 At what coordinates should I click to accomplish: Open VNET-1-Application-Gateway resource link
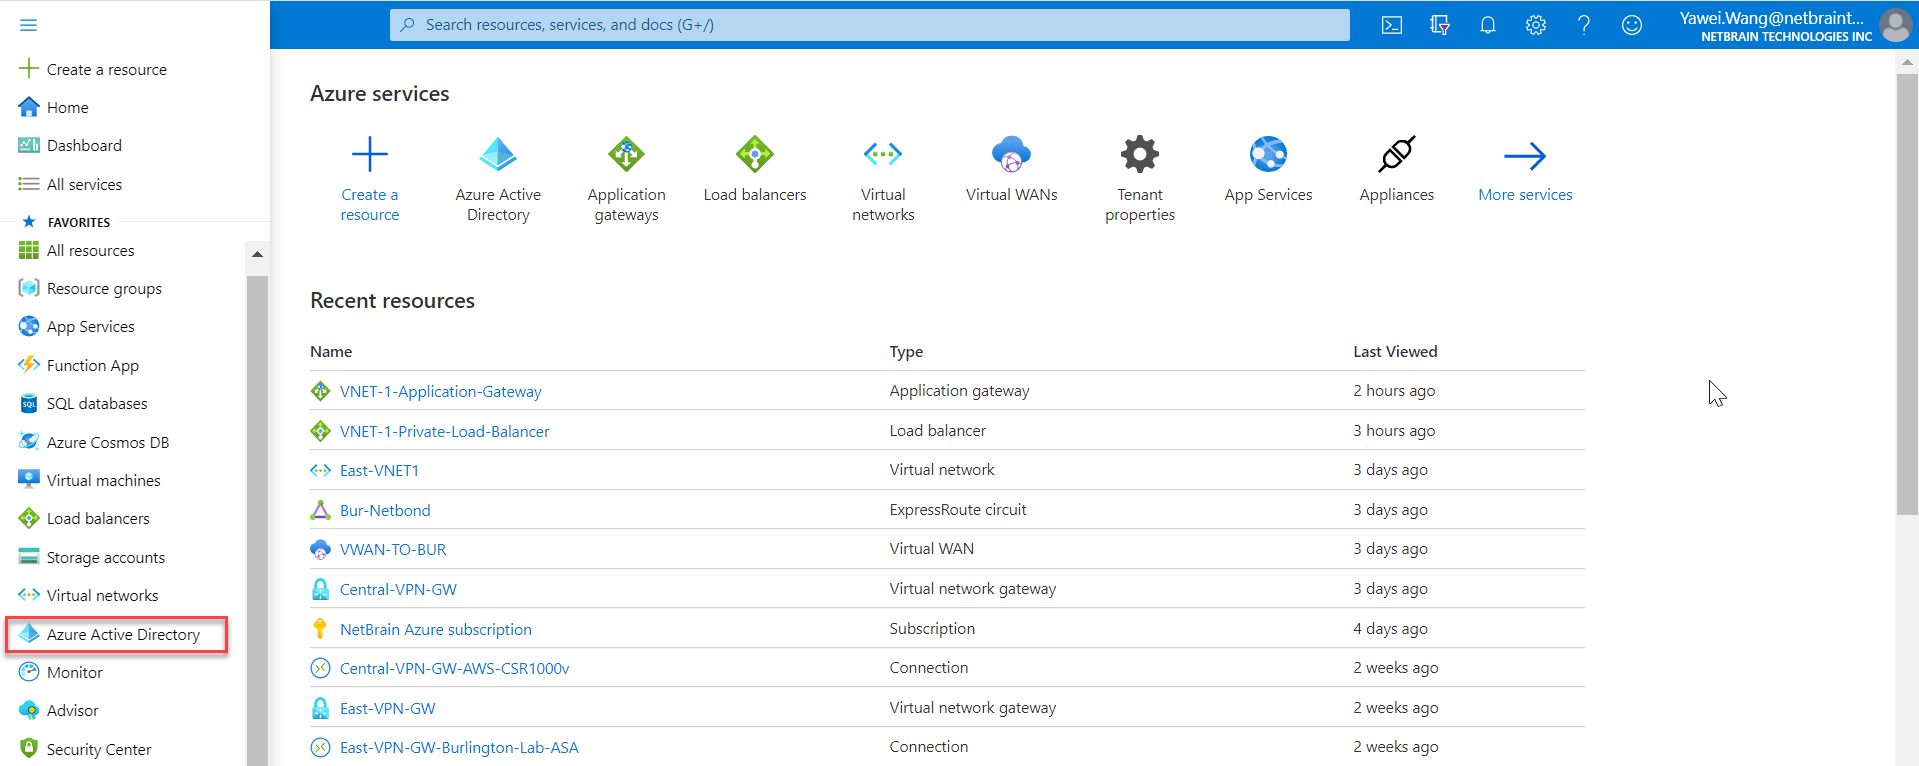pos(441,391)
